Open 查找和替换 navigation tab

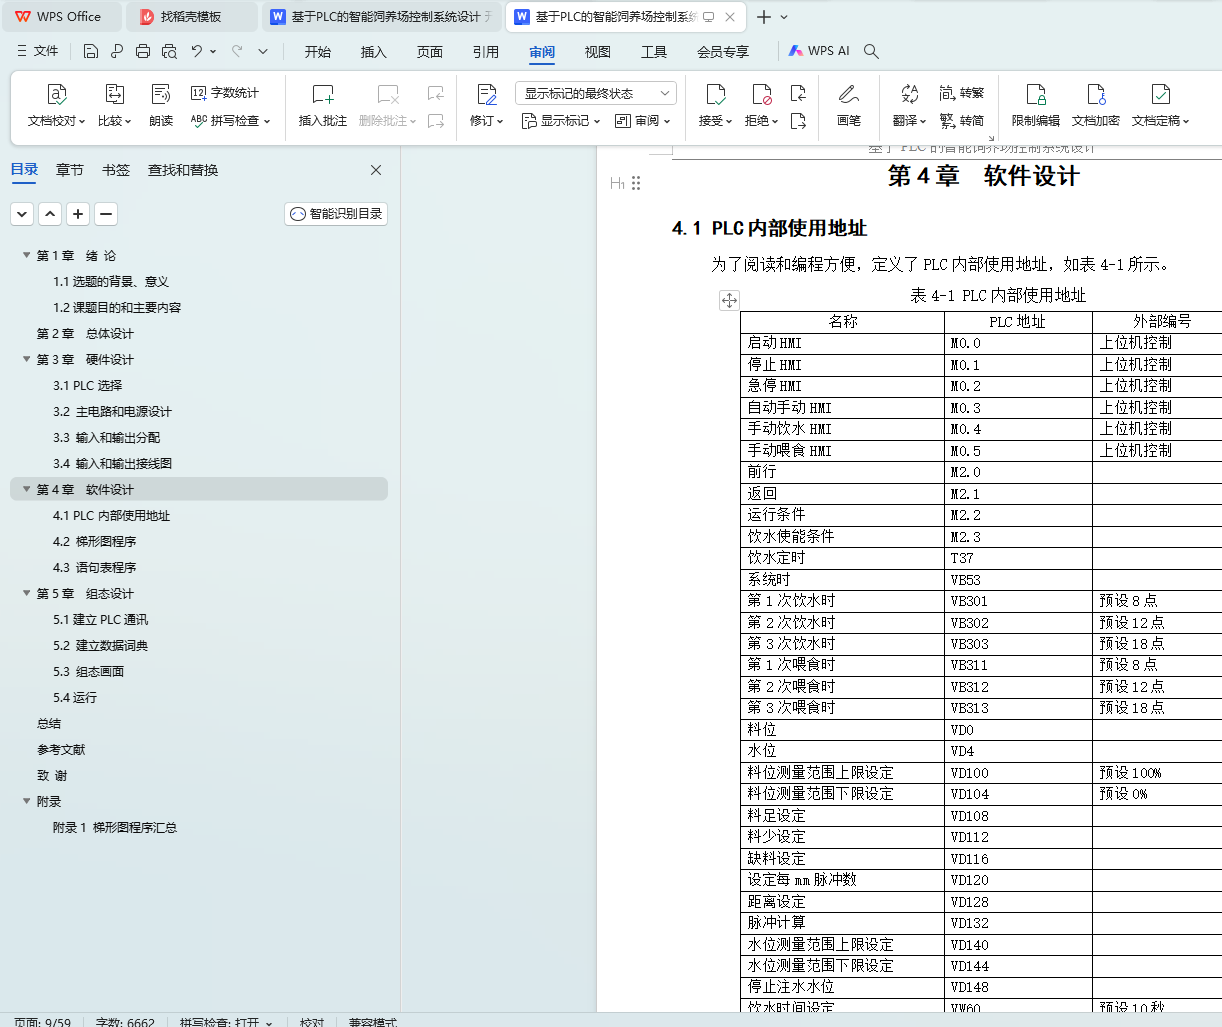pos(183,170)
